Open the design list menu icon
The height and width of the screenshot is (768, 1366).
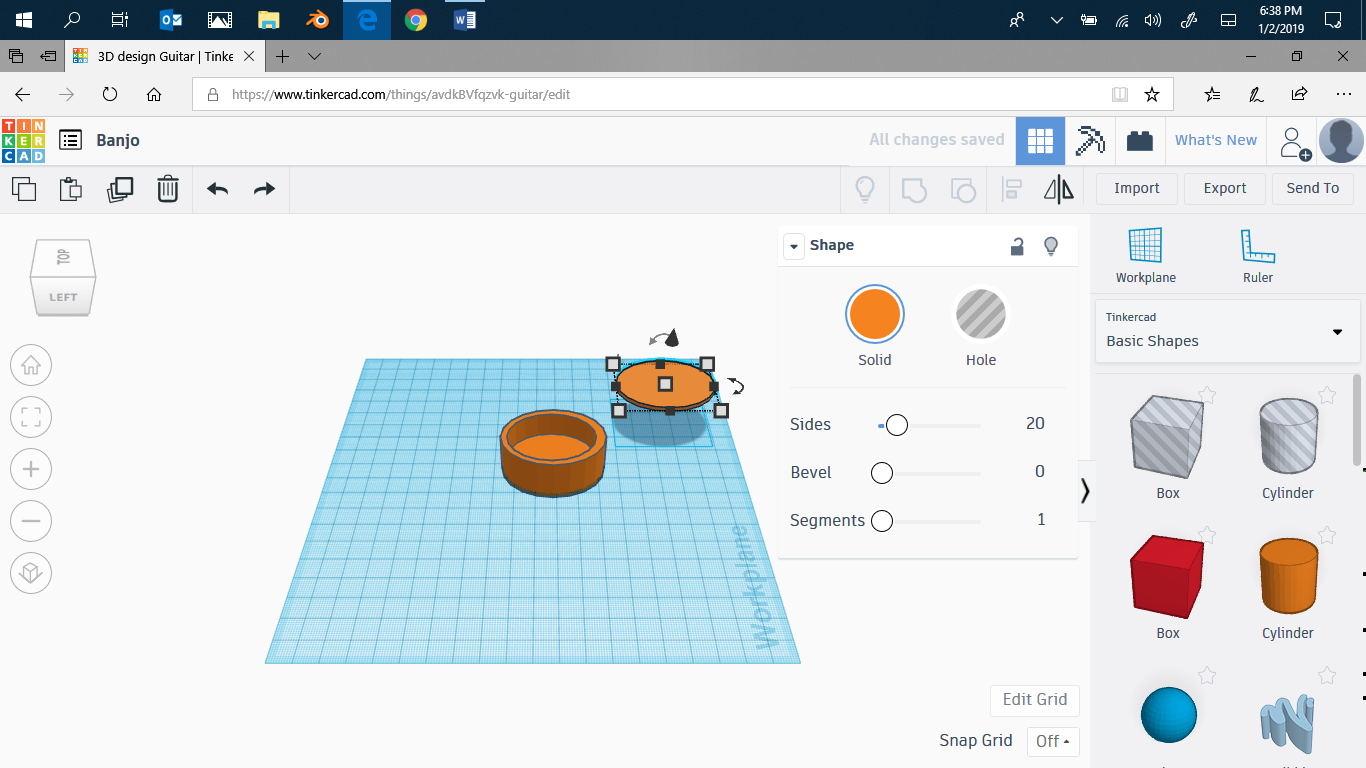(70, 140)
